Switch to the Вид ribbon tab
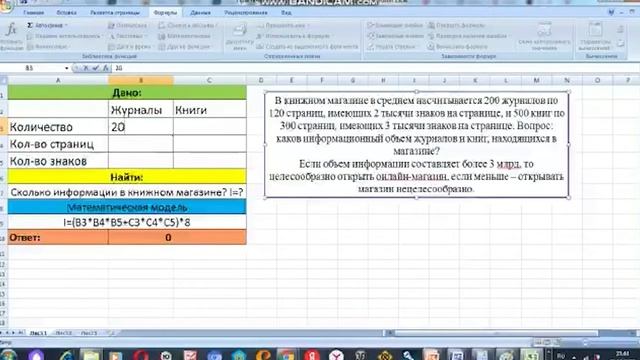640x360 pixels. click(x=286, y=13)
